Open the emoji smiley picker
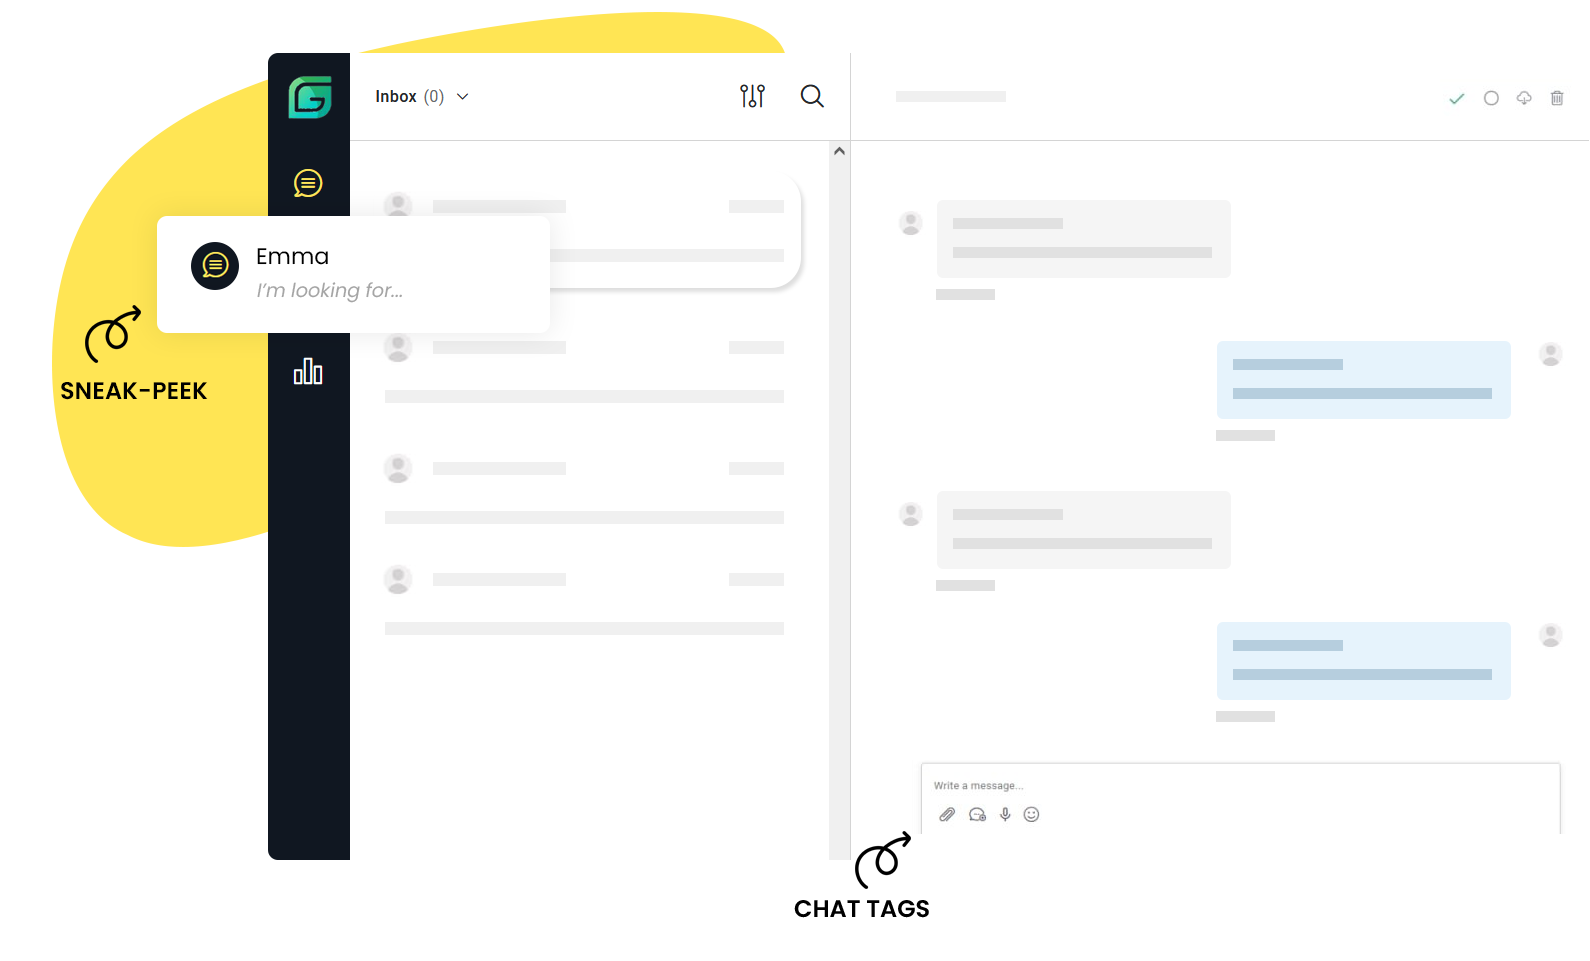The image size is (1590, 961). (1032, 814)
